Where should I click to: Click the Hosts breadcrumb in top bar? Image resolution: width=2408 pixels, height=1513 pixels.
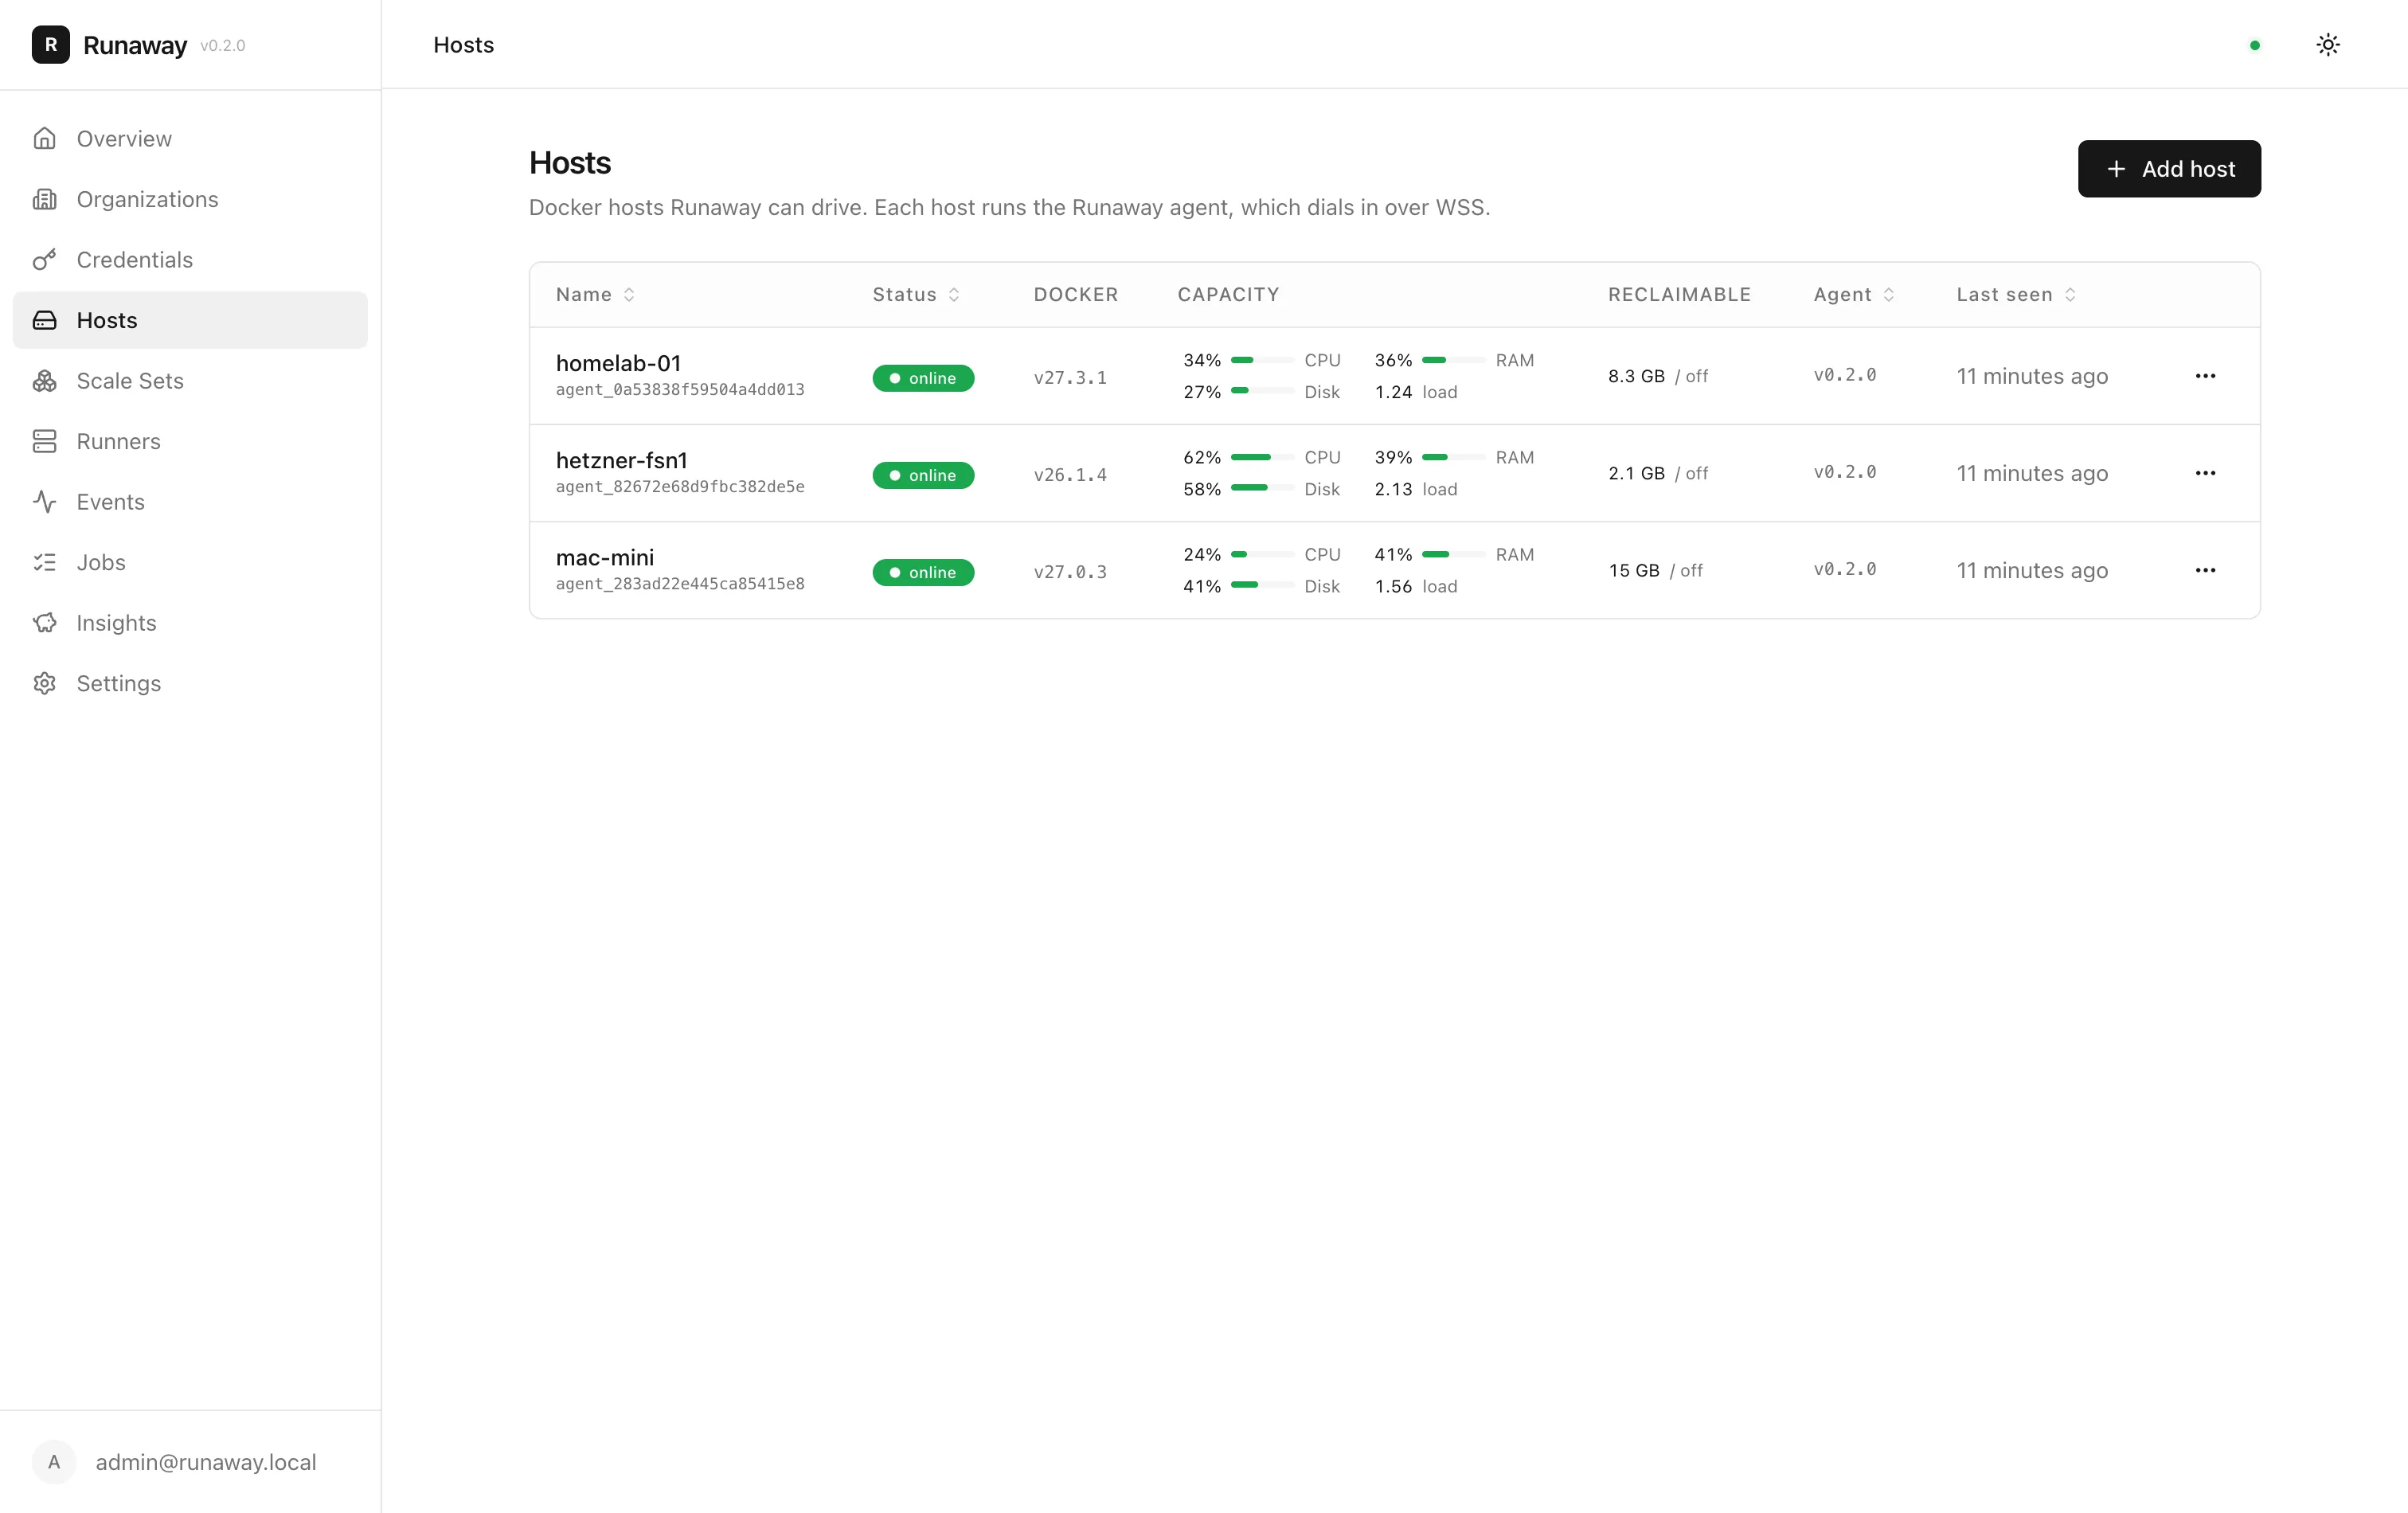[463, 45]
